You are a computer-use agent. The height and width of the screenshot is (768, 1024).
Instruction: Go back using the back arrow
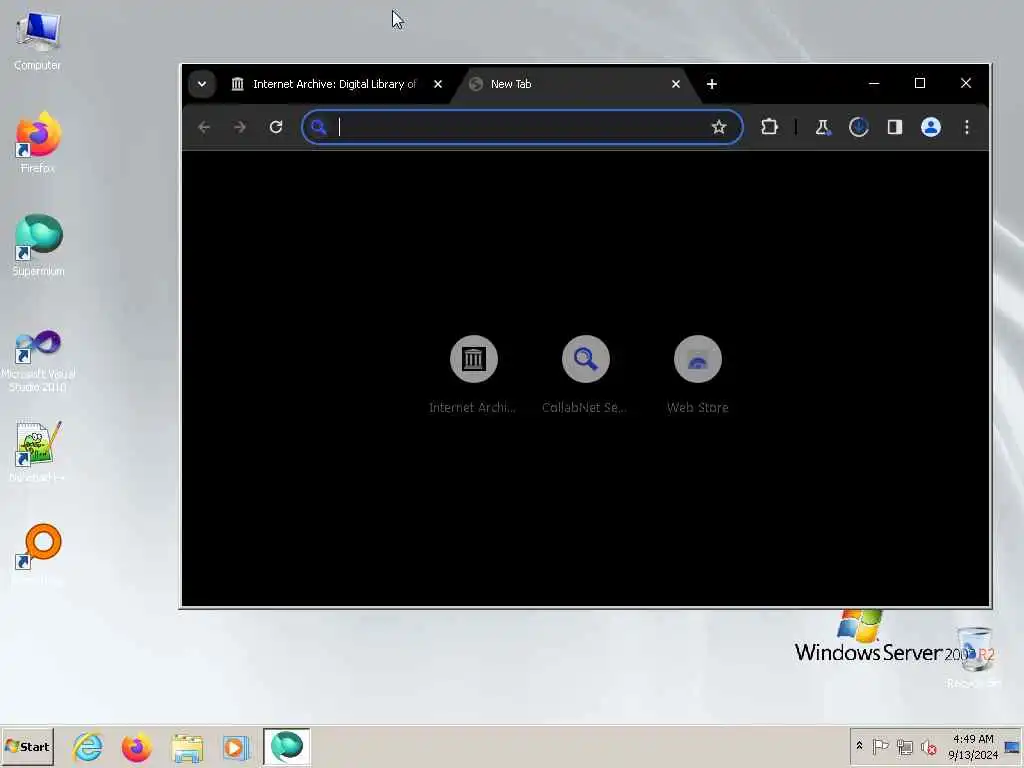coord(204,127)
